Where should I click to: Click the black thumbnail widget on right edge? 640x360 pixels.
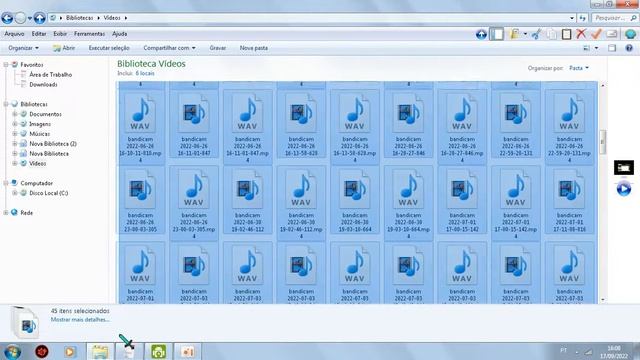click(624, 167)
